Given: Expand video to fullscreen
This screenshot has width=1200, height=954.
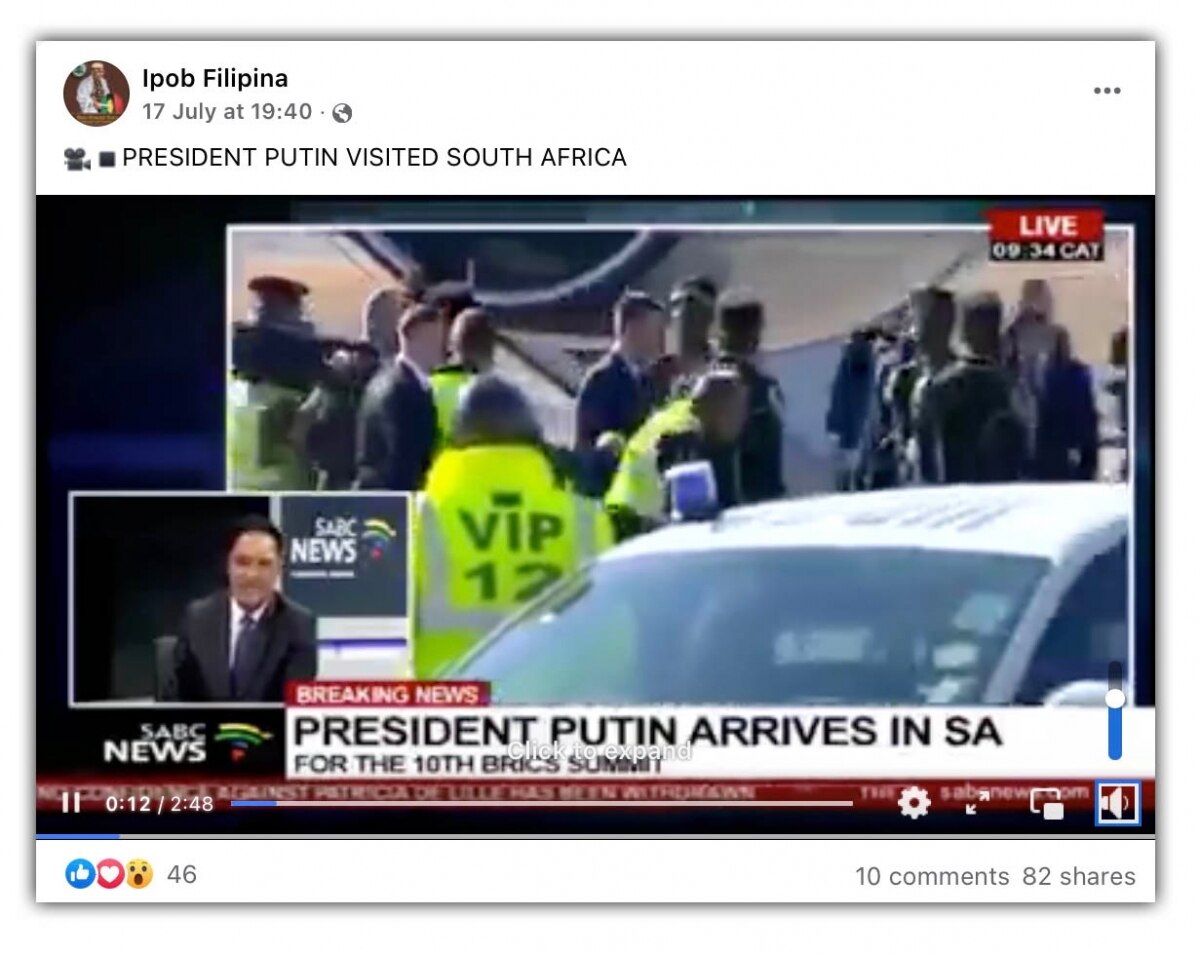Looking at the screenshot, I should tap(977, 802).
